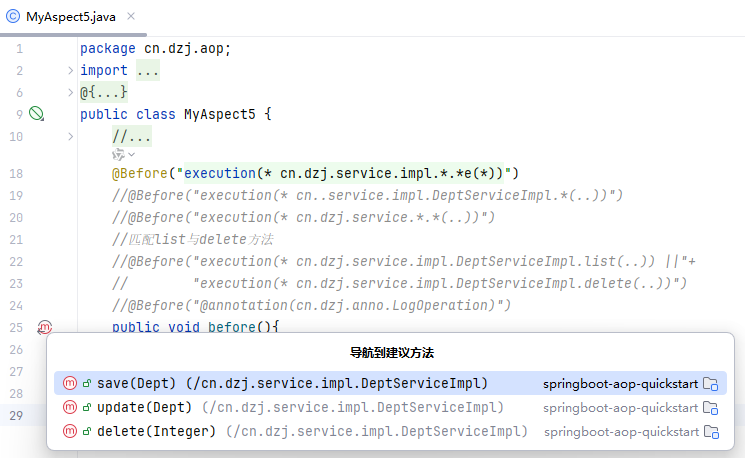Click module icon in the delete(Integer) row
Viewport: 745px width, 458px height.
tap(711, 431)
